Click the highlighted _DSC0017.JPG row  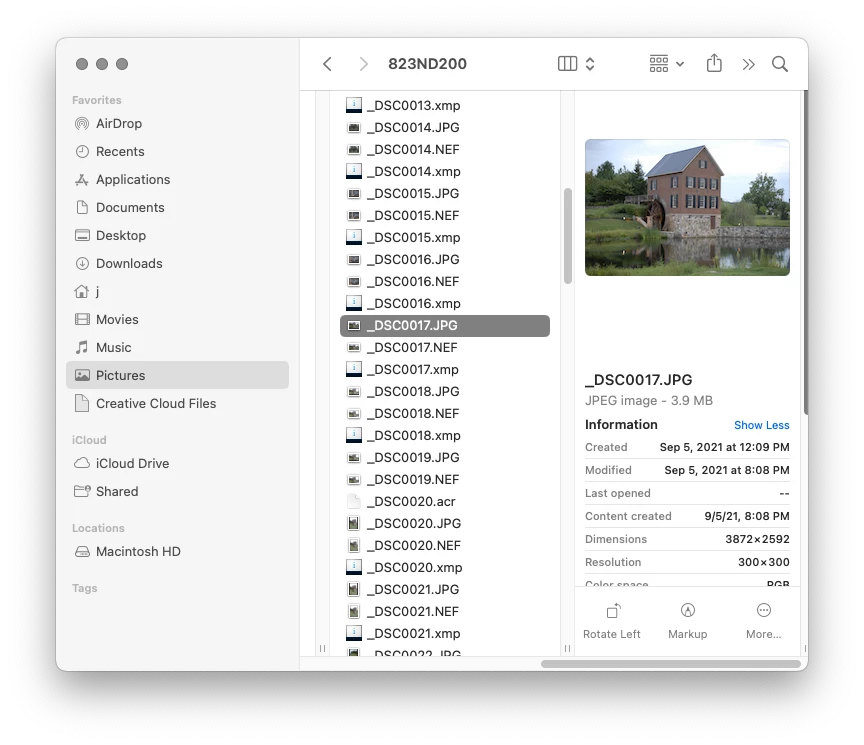[x=445, y=326]
